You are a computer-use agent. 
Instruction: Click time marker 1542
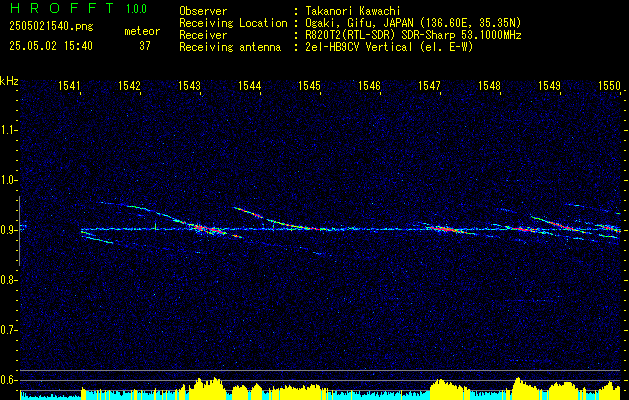(130, 85)
